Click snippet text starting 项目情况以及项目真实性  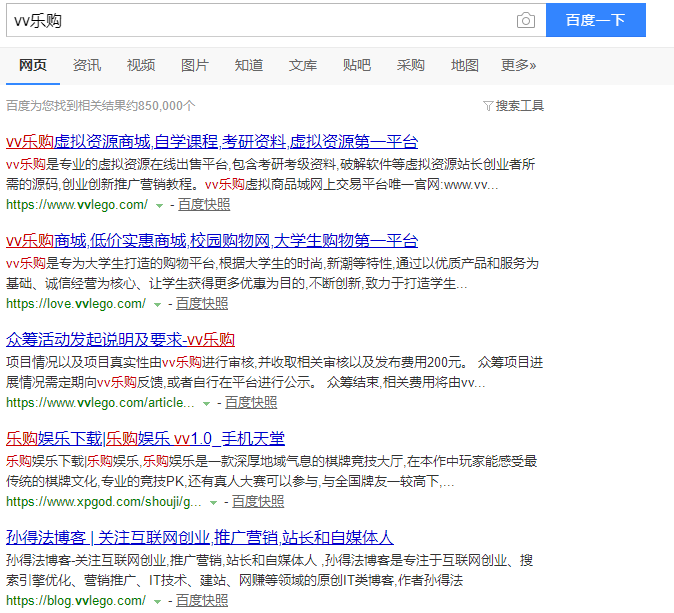(275, 372)
